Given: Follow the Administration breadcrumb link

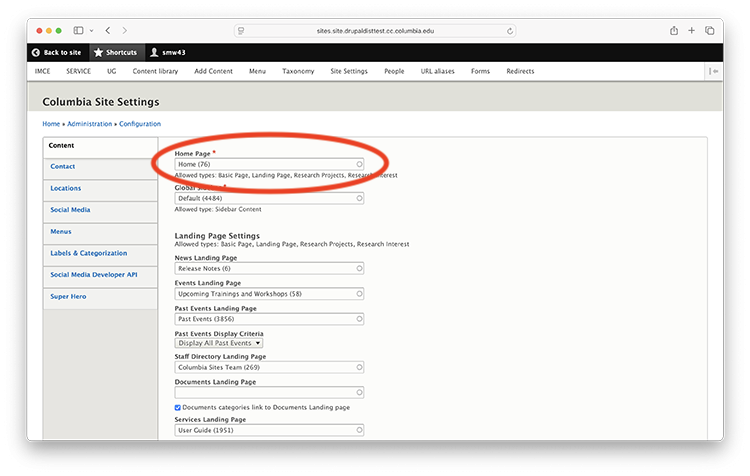Looking at the screenshot, I should click(x=89, y=124).
